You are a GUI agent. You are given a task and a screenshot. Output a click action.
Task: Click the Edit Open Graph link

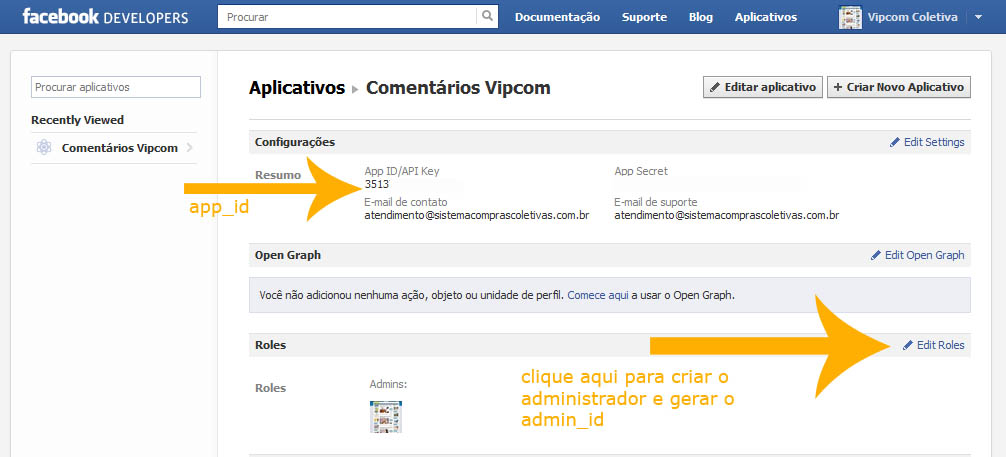click(x=924, y=255)
